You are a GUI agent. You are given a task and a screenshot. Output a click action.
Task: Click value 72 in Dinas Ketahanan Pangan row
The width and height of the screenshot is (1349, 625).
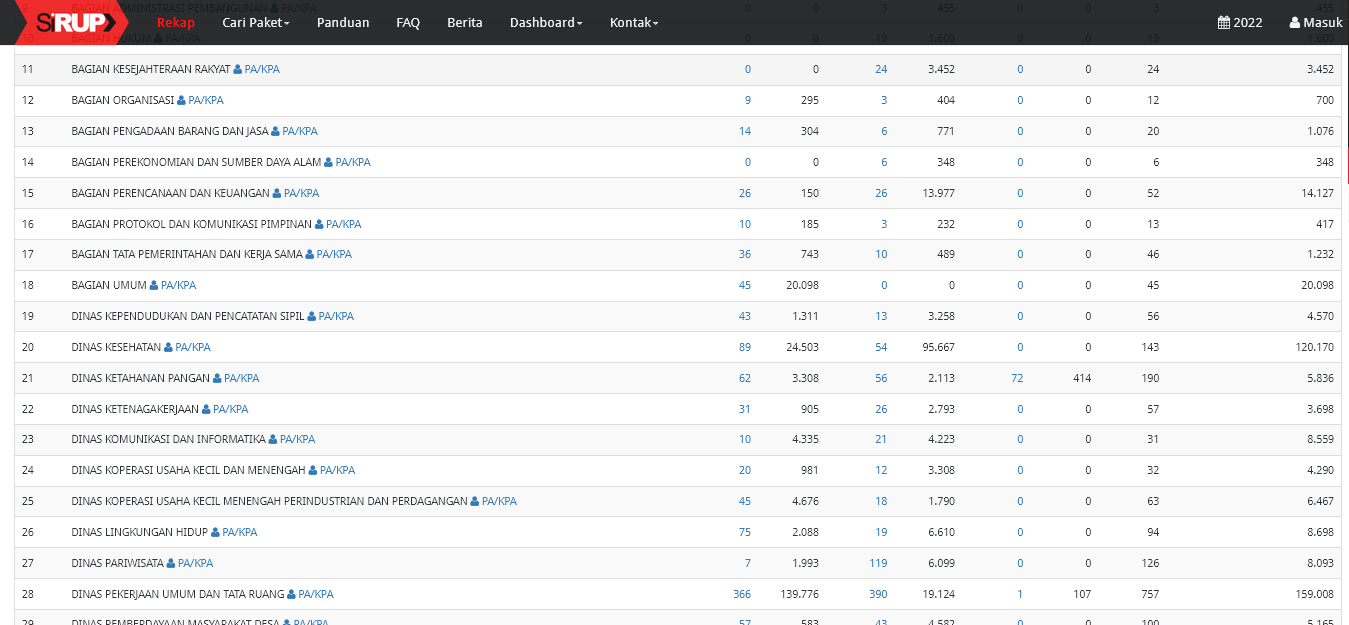click(1017, 378)
